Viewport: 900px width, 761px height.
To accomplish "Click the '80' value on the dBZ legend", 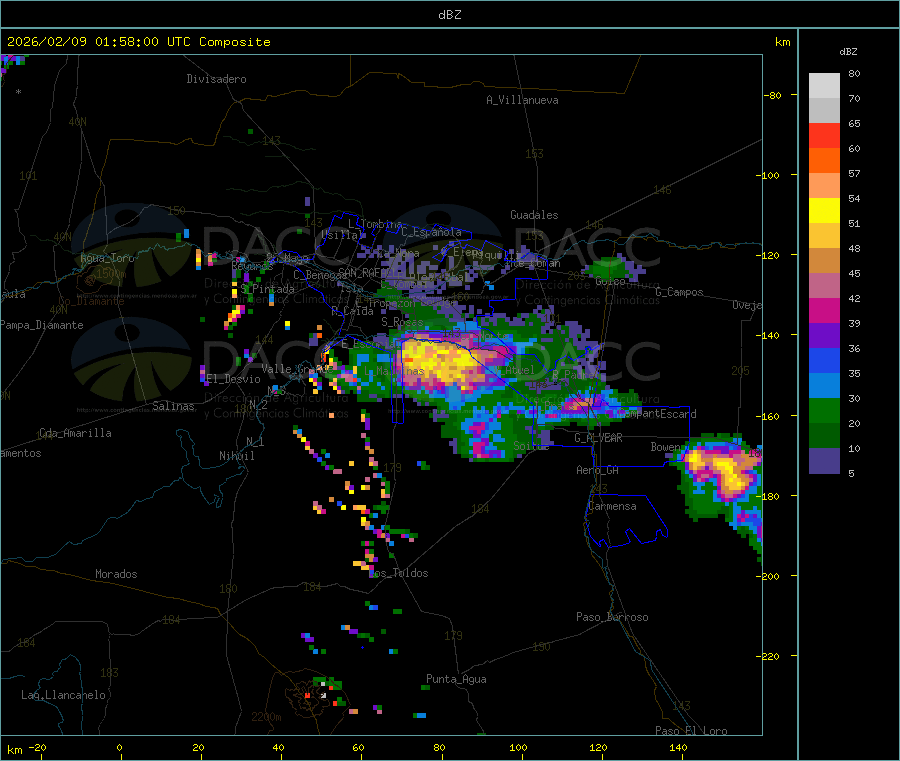I will (854, 73).
